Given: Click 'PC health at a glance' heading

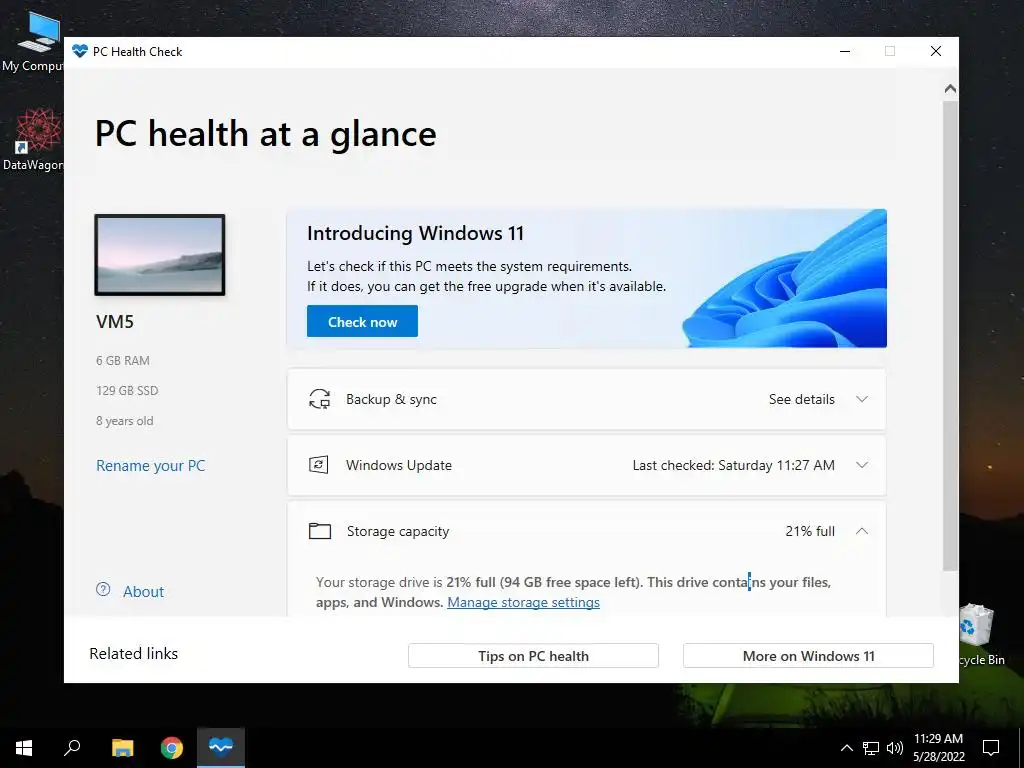Looking at the screenshot, I should [x=266, y=135].
